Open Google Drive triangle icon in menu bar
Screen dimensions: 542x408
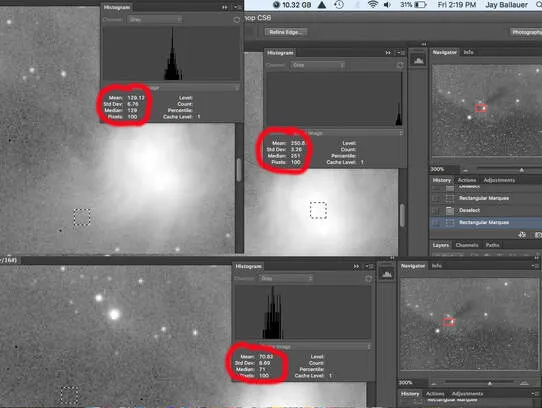322,5
